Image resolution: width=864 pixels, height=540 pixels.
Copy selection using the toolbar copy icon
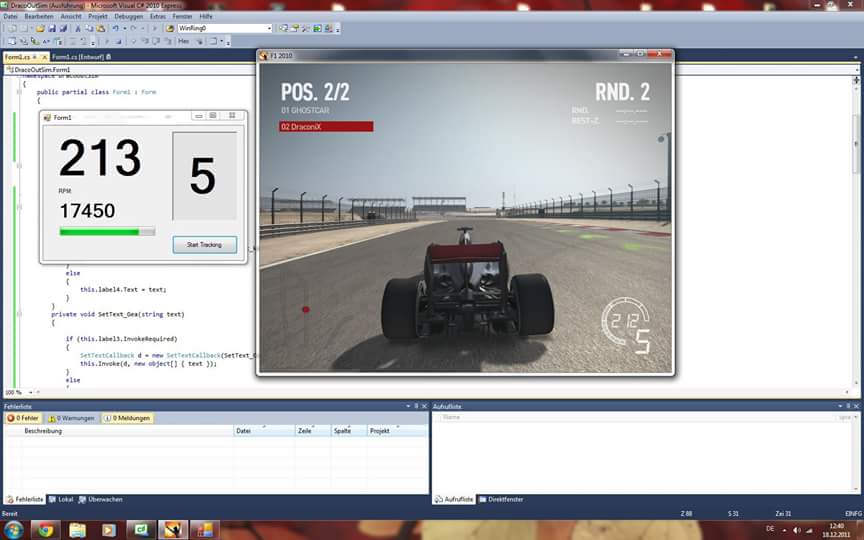pyautogui.click(x=89, y=28)
